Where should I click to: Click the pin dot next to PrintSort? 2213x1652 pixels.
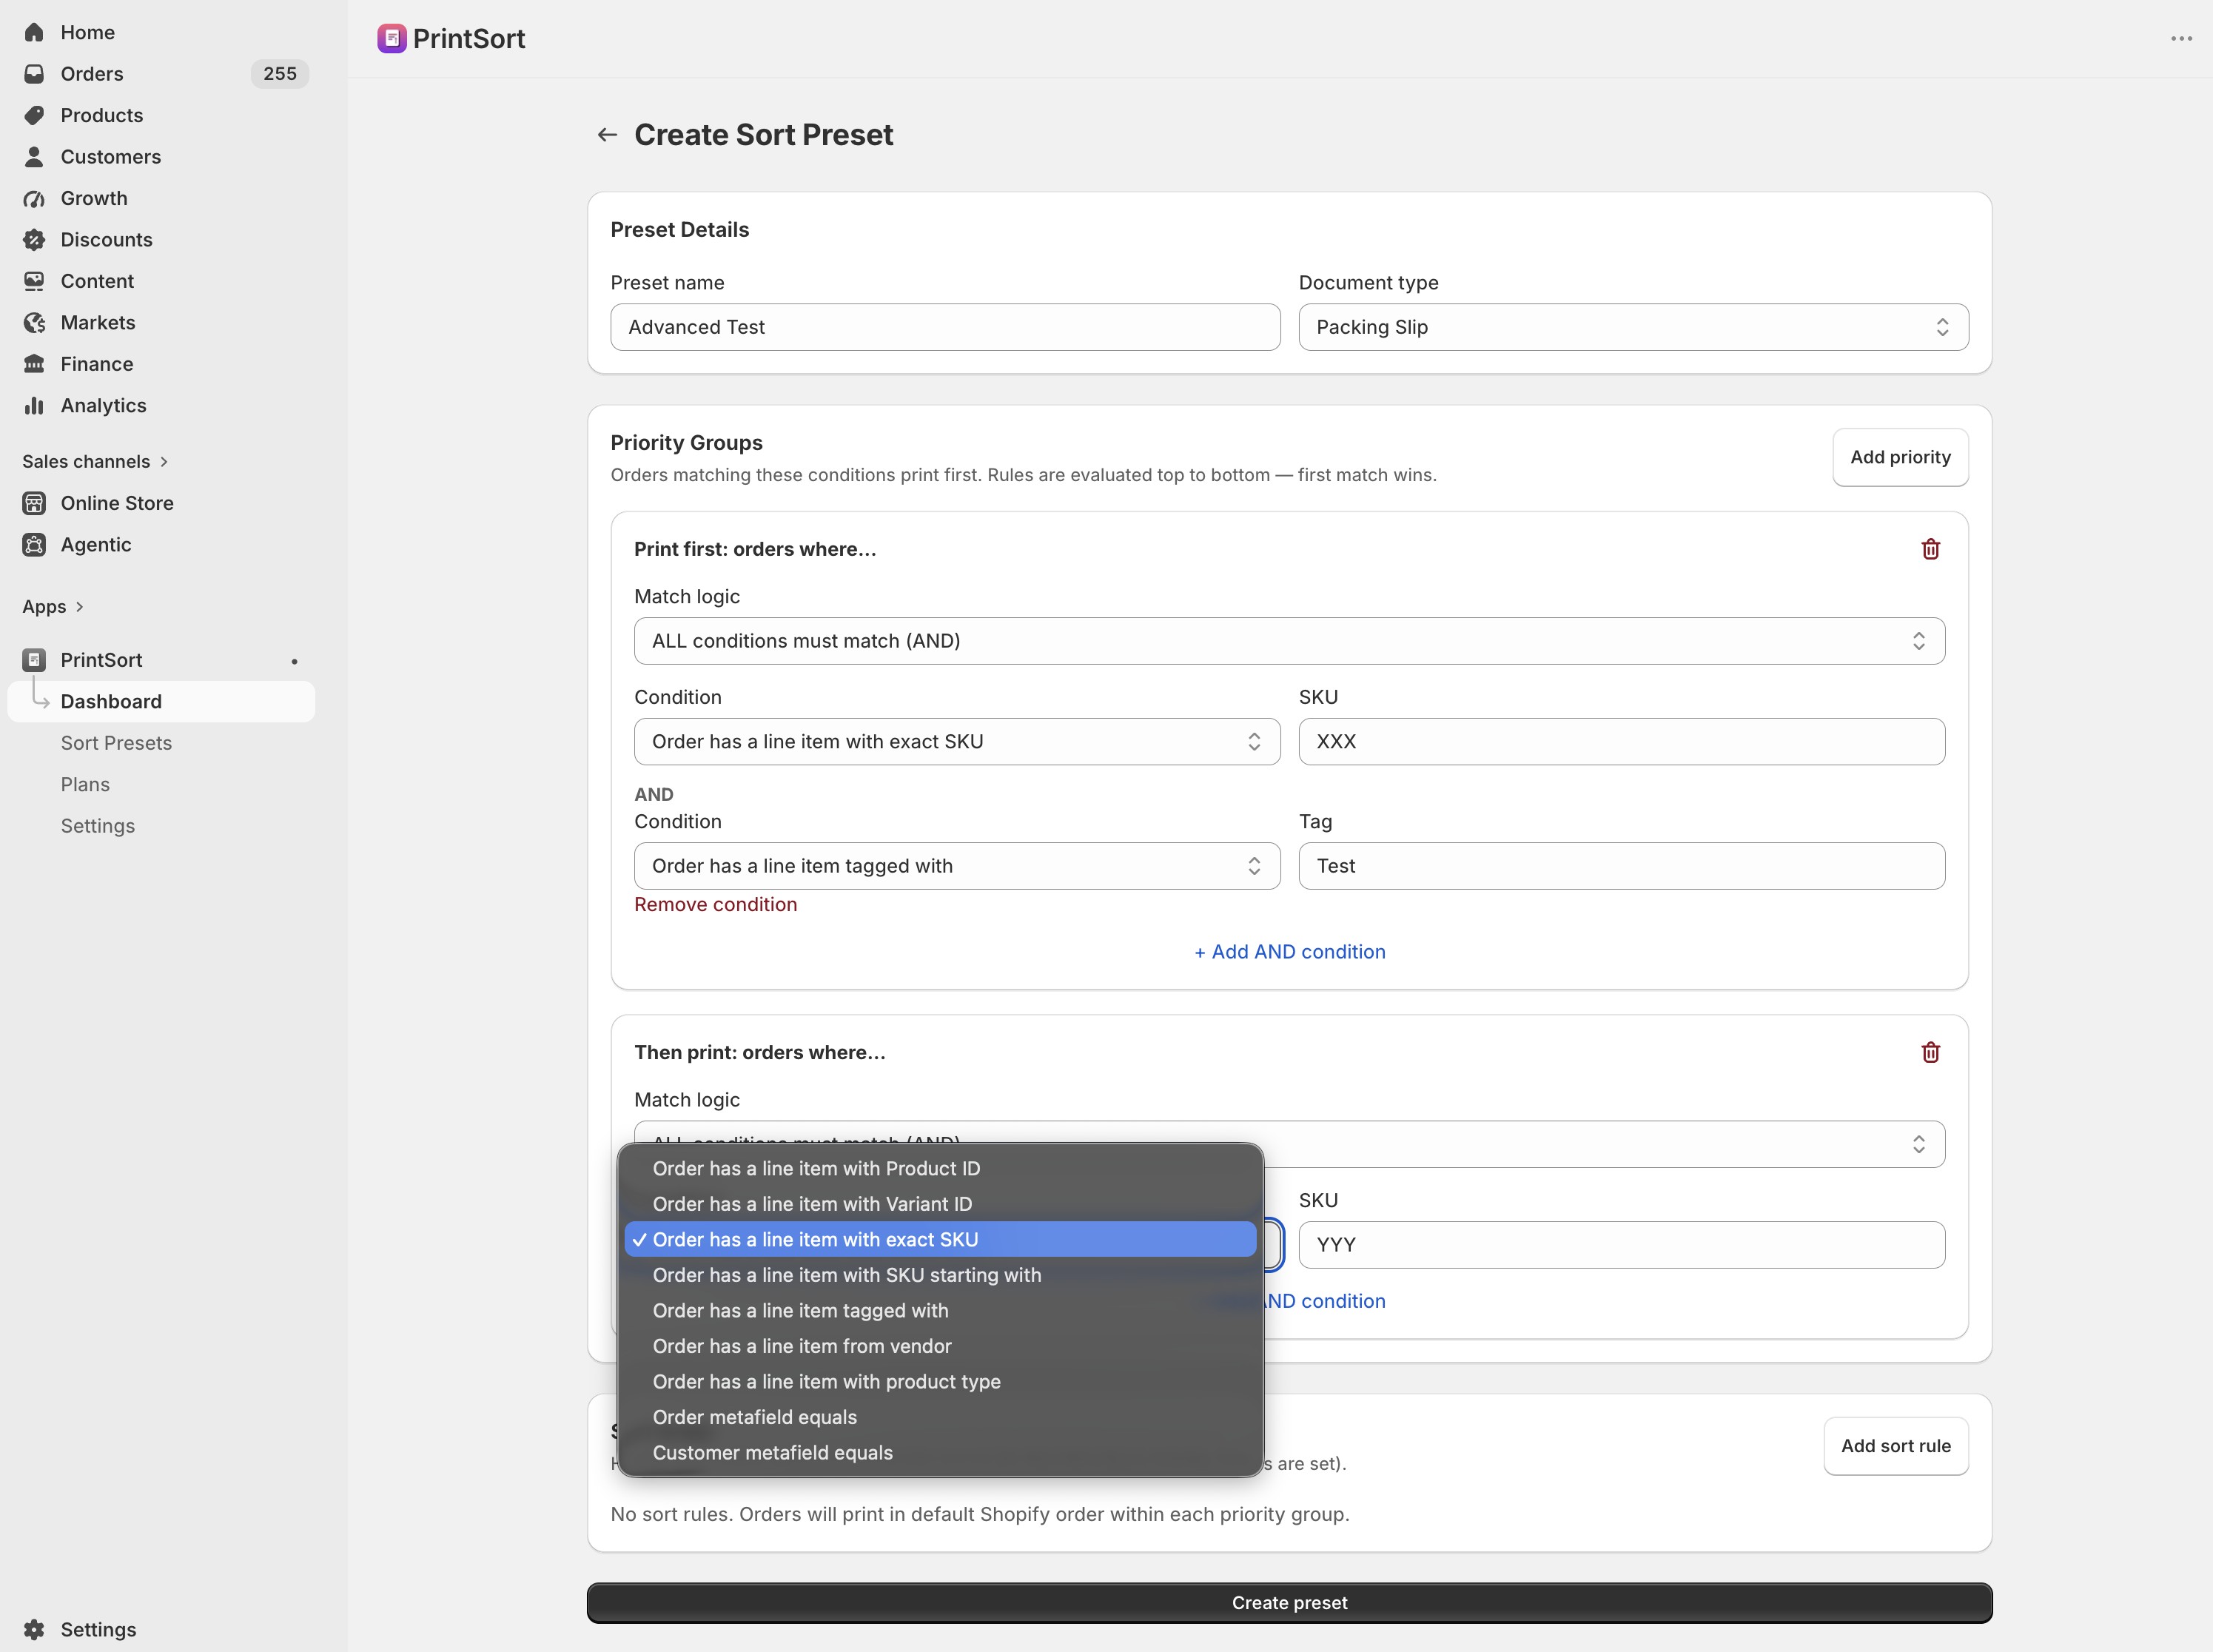(294, 661)
